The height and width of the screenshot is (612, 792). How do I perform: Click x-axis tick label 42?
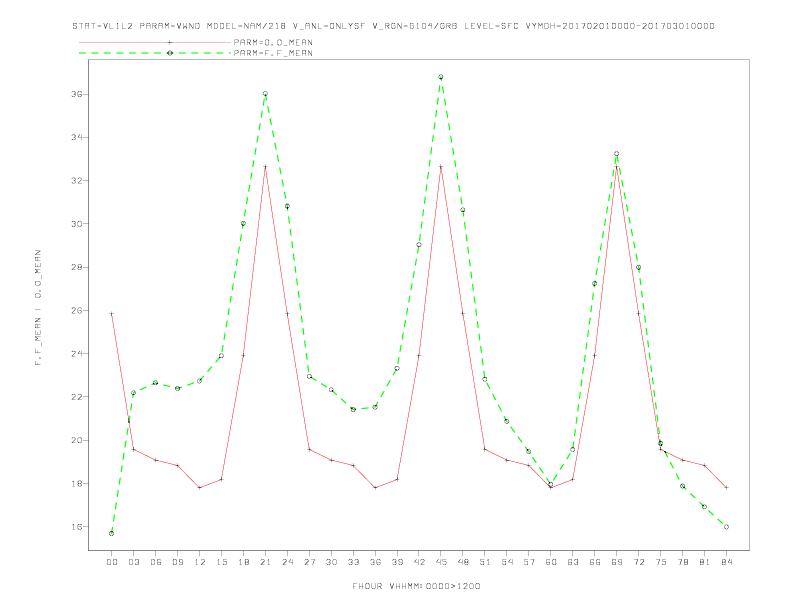tap(419, 562)
